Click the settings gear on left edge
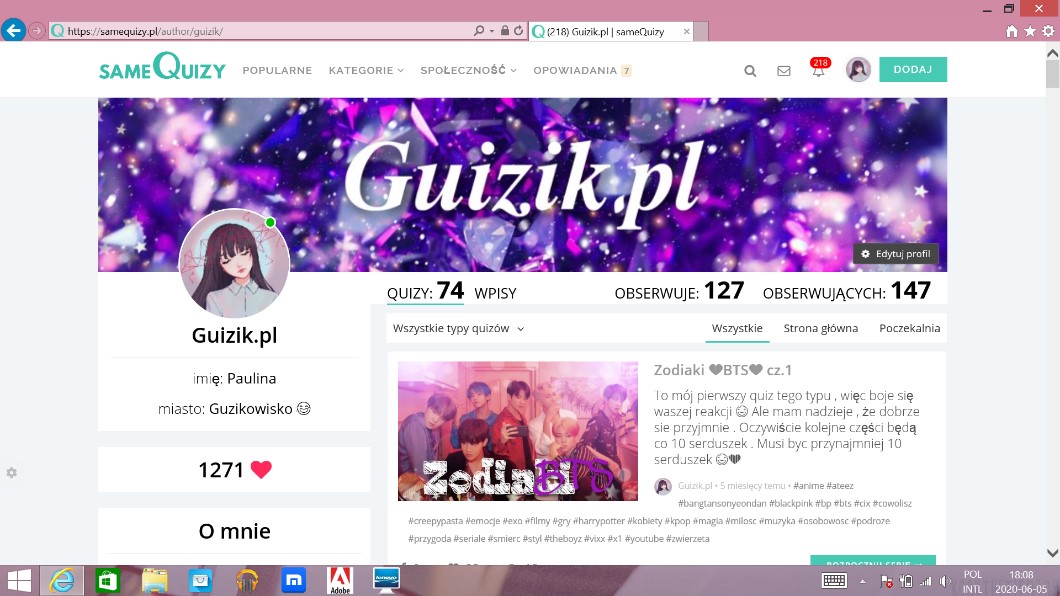 pos(12,472)
